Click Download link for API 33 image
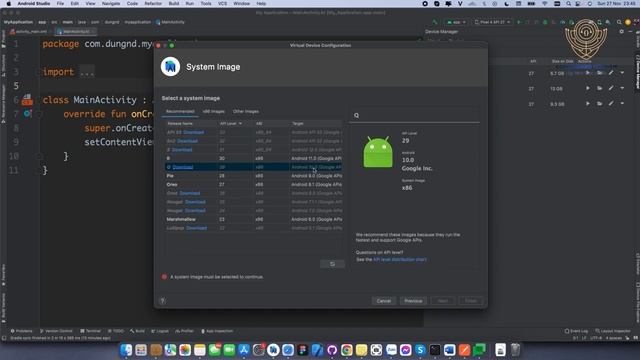This screenshot has height=360, width=640. [x=193, y=132]
